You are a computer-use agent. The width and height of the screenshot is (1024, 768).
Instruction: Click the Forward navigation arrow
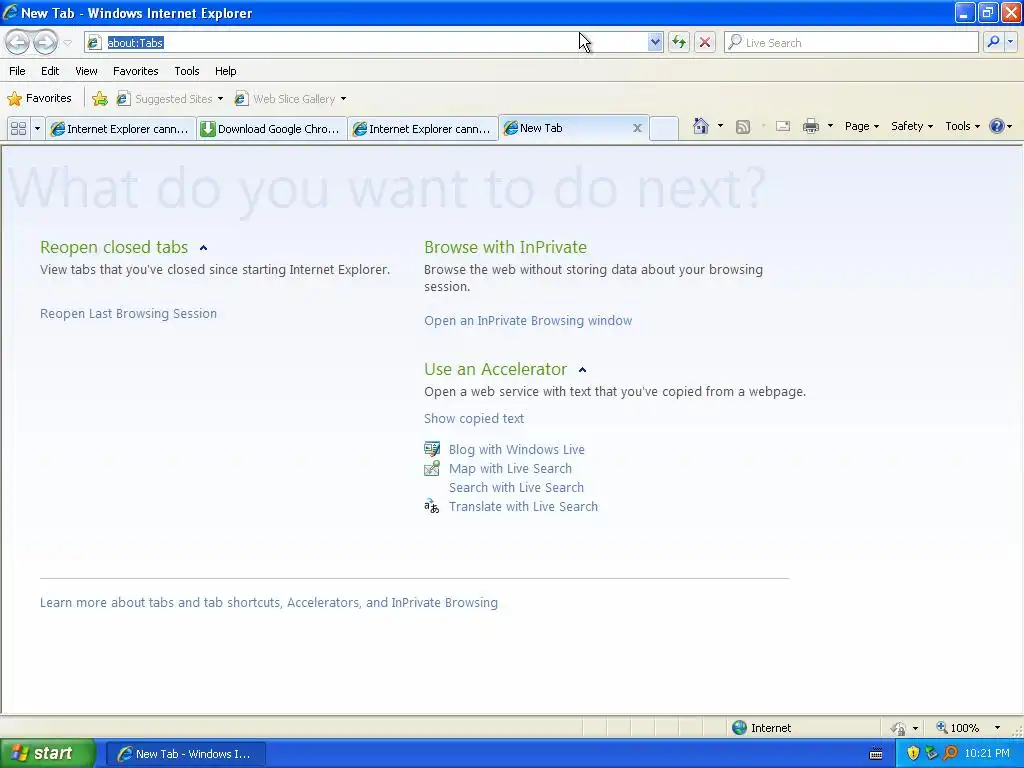tap(45, 42)
